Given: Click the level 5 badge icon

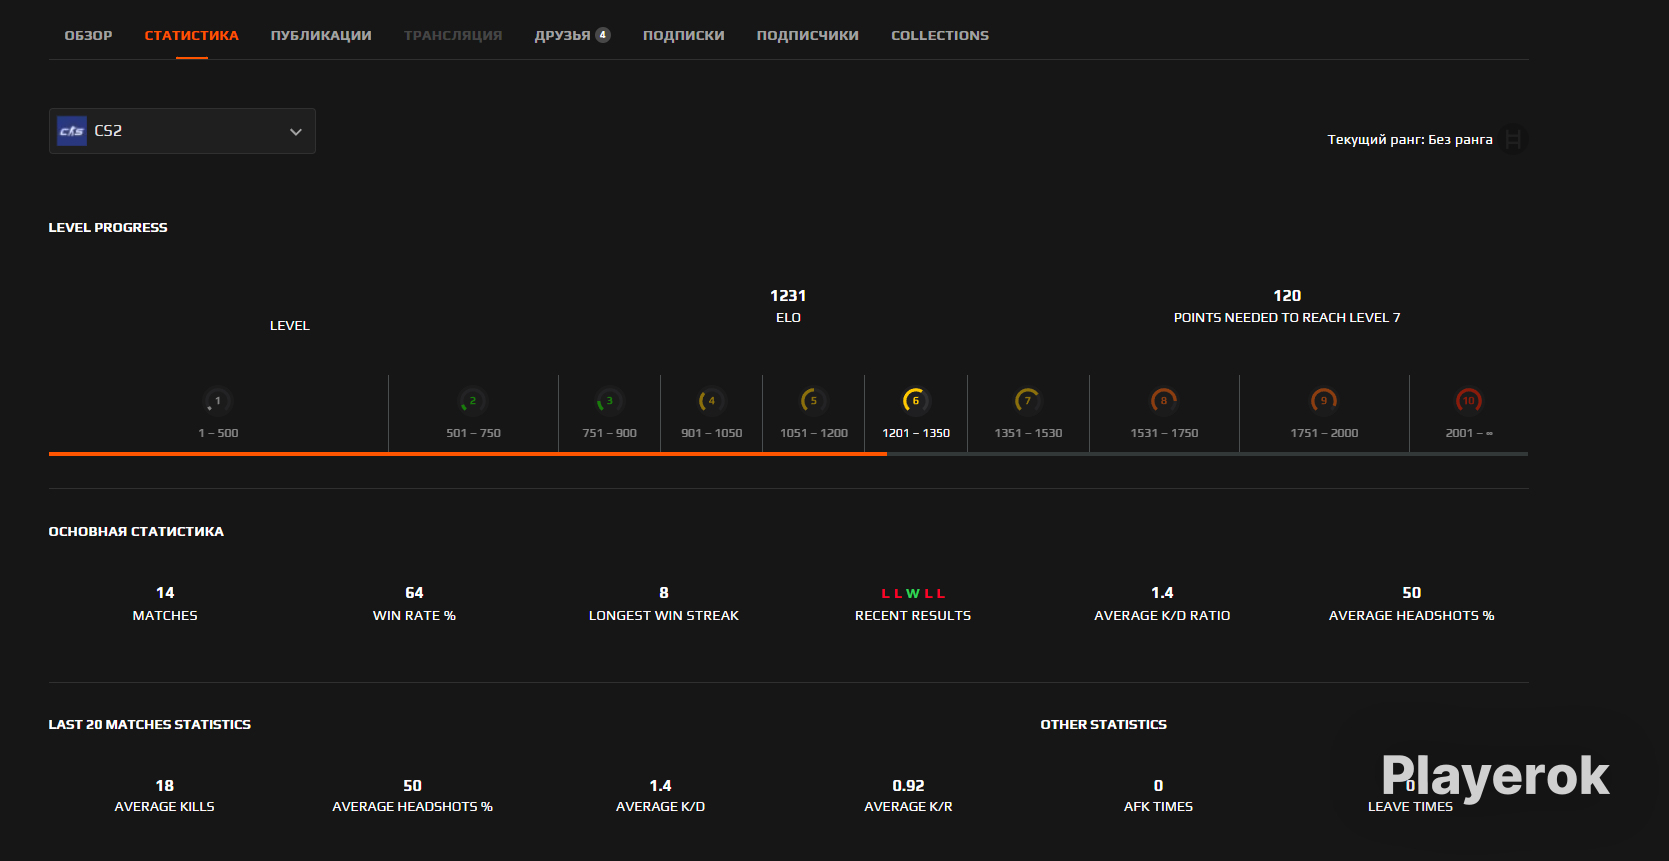Looking at the screenshot, I should pyautogui.click(x=813, y=401).
